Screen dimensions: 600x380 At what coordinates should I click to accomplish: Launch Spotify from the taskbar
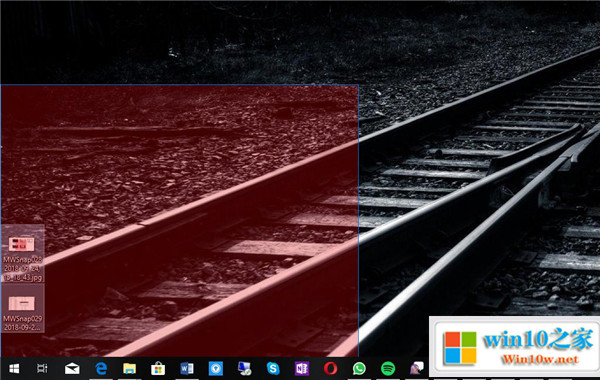[388, 369]
